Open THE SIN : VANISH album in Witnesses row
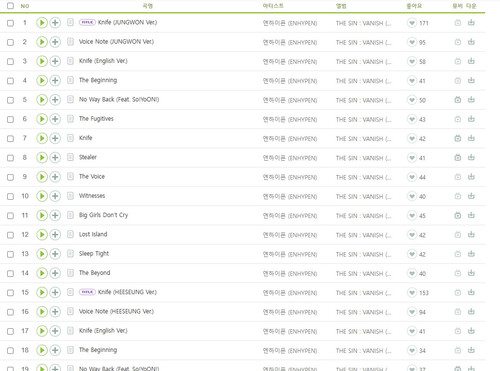Image resolution: width=500 pixels, height=371 pixels. pyautogui.click(x=363, y=197)
